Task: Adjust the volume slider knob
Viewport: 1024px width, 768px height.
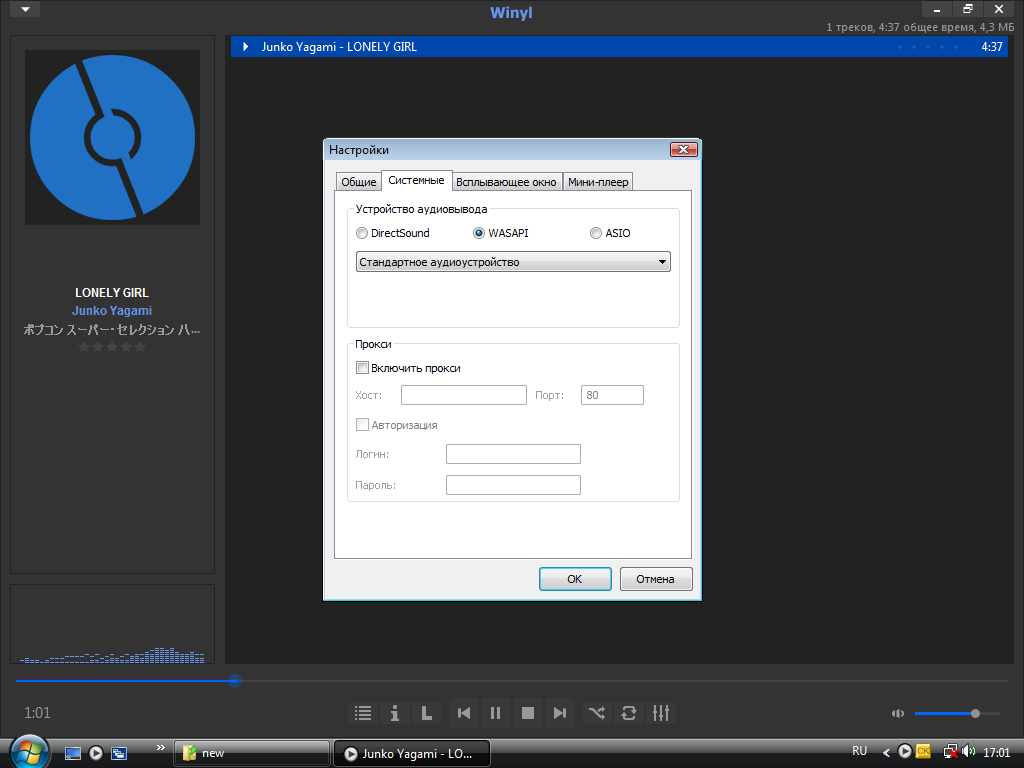Action: coord(975,713)
